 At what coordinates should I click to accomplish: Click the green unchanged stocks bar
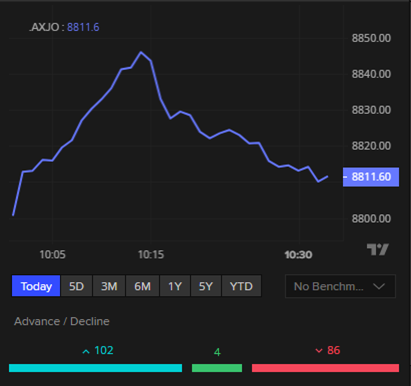tap(217, 368)
